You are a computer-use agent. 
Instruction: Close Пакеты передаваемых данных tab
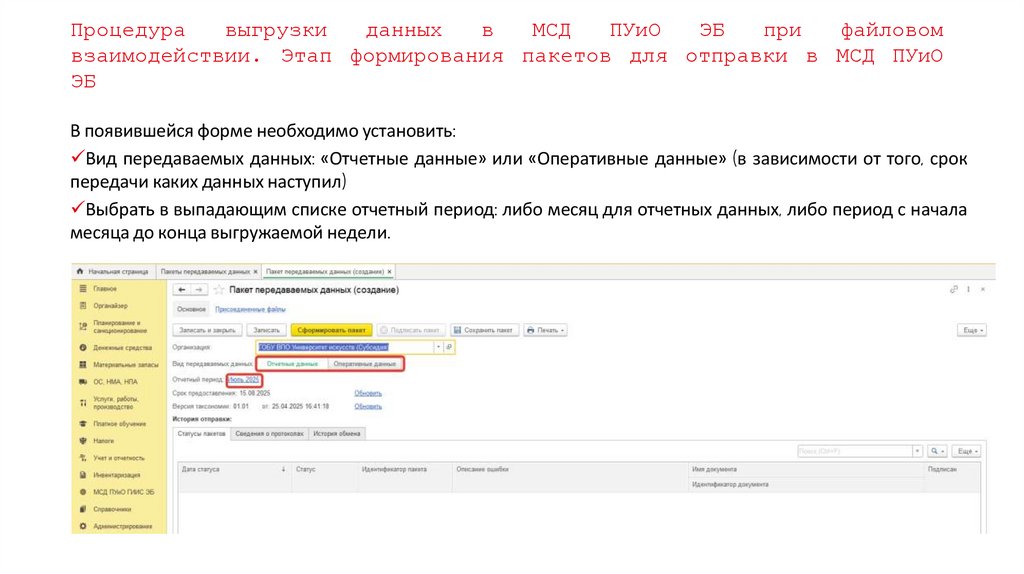(255, 272)
